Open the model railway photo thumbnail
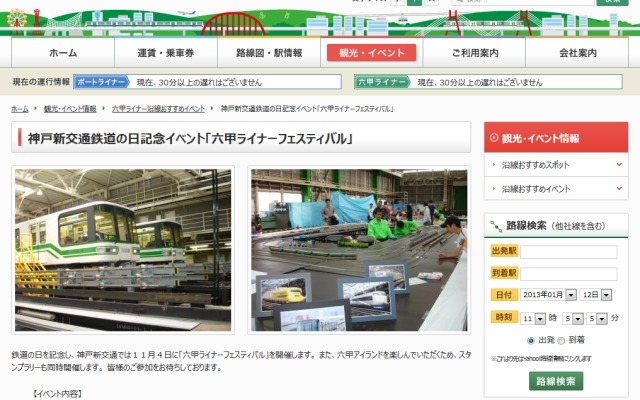 tap(359, 250)
